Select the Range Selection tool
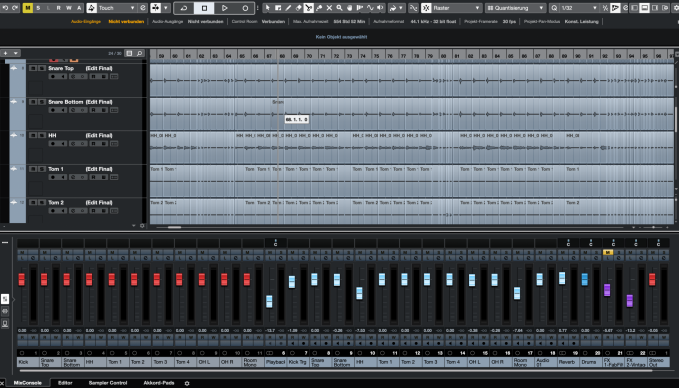 [x=278, y=8]
